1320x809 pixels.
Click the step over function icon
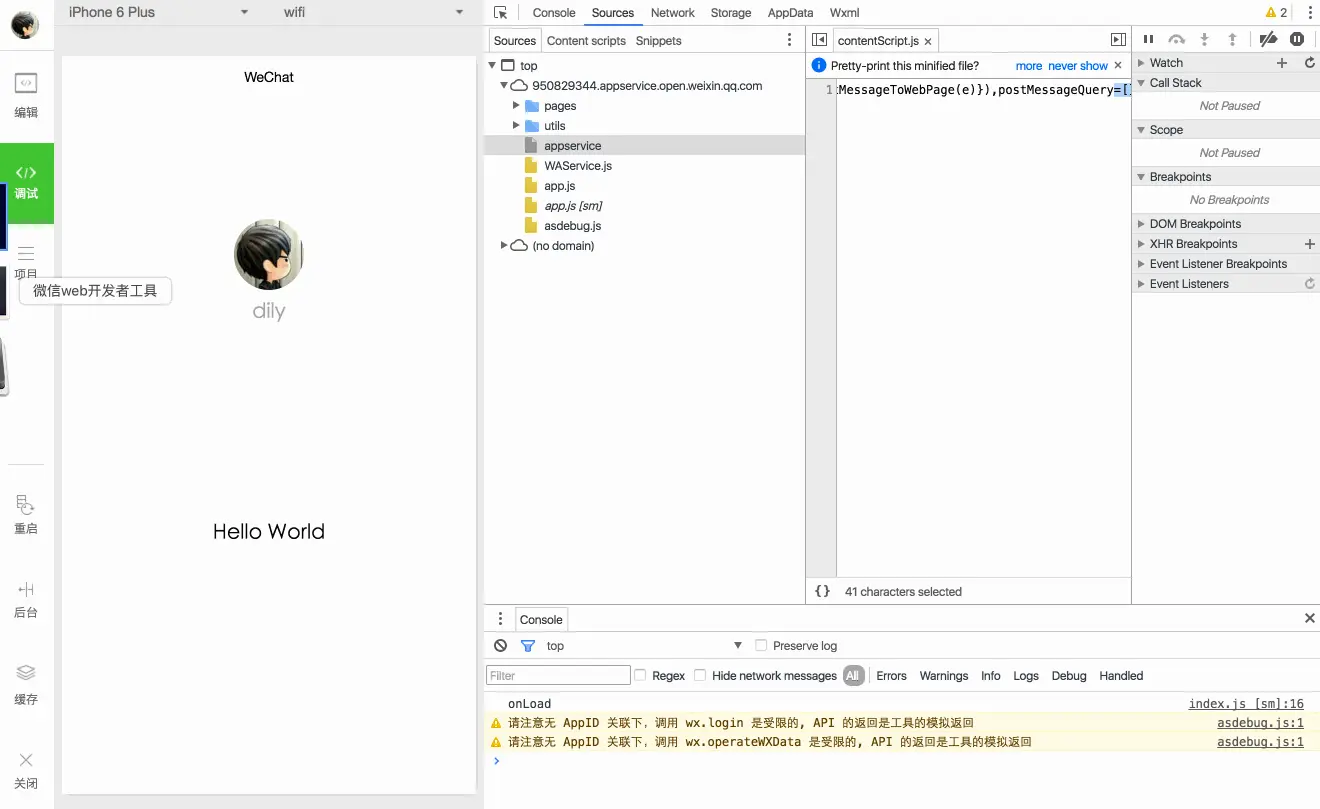point(1177,39)
